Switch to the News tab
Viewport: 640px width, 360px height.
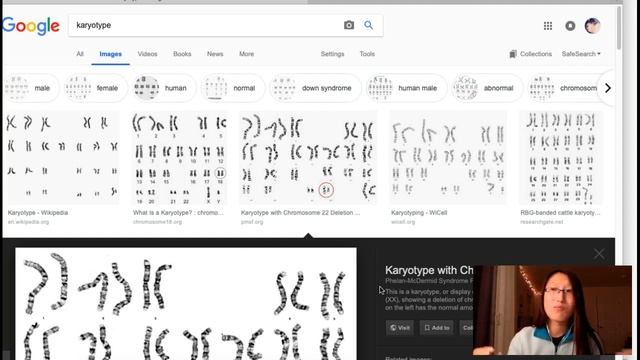(x=215, y=54)
